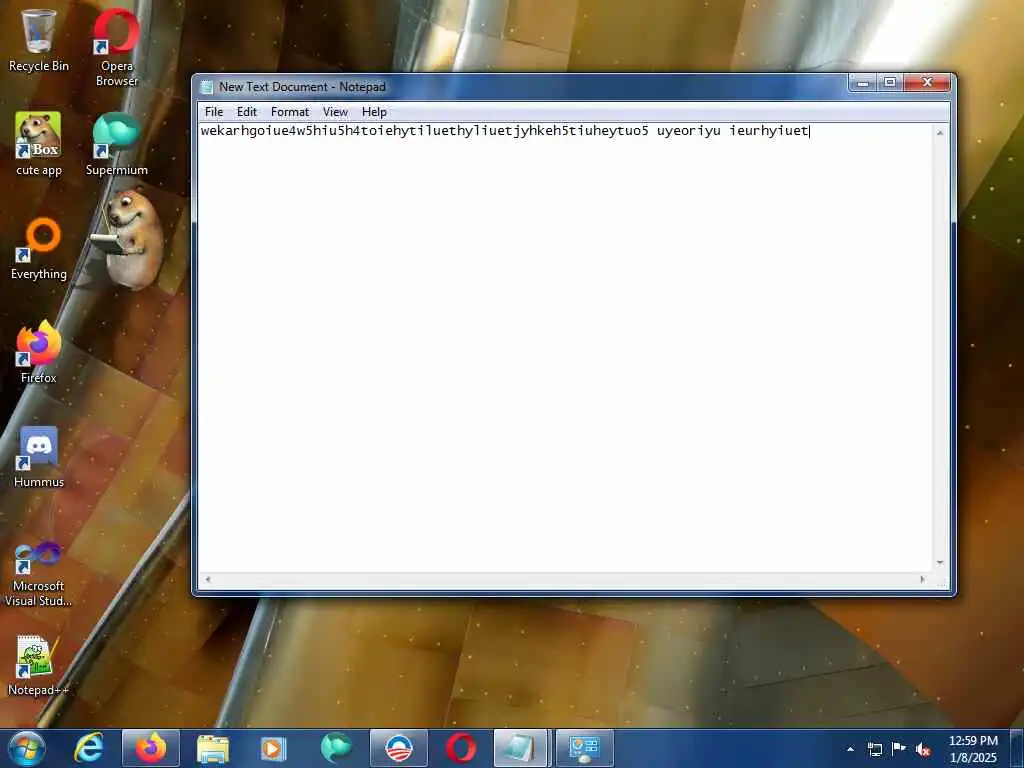Open the Help menu in Notepad
Screen dimensions: 1024x768
click(x=374, y=112)
